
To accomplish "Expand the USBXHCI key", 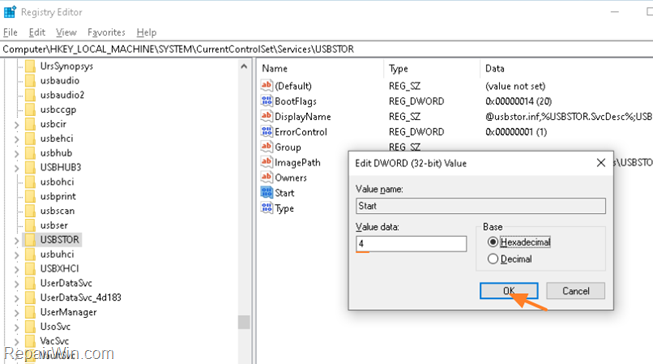I will click(16, 269).
